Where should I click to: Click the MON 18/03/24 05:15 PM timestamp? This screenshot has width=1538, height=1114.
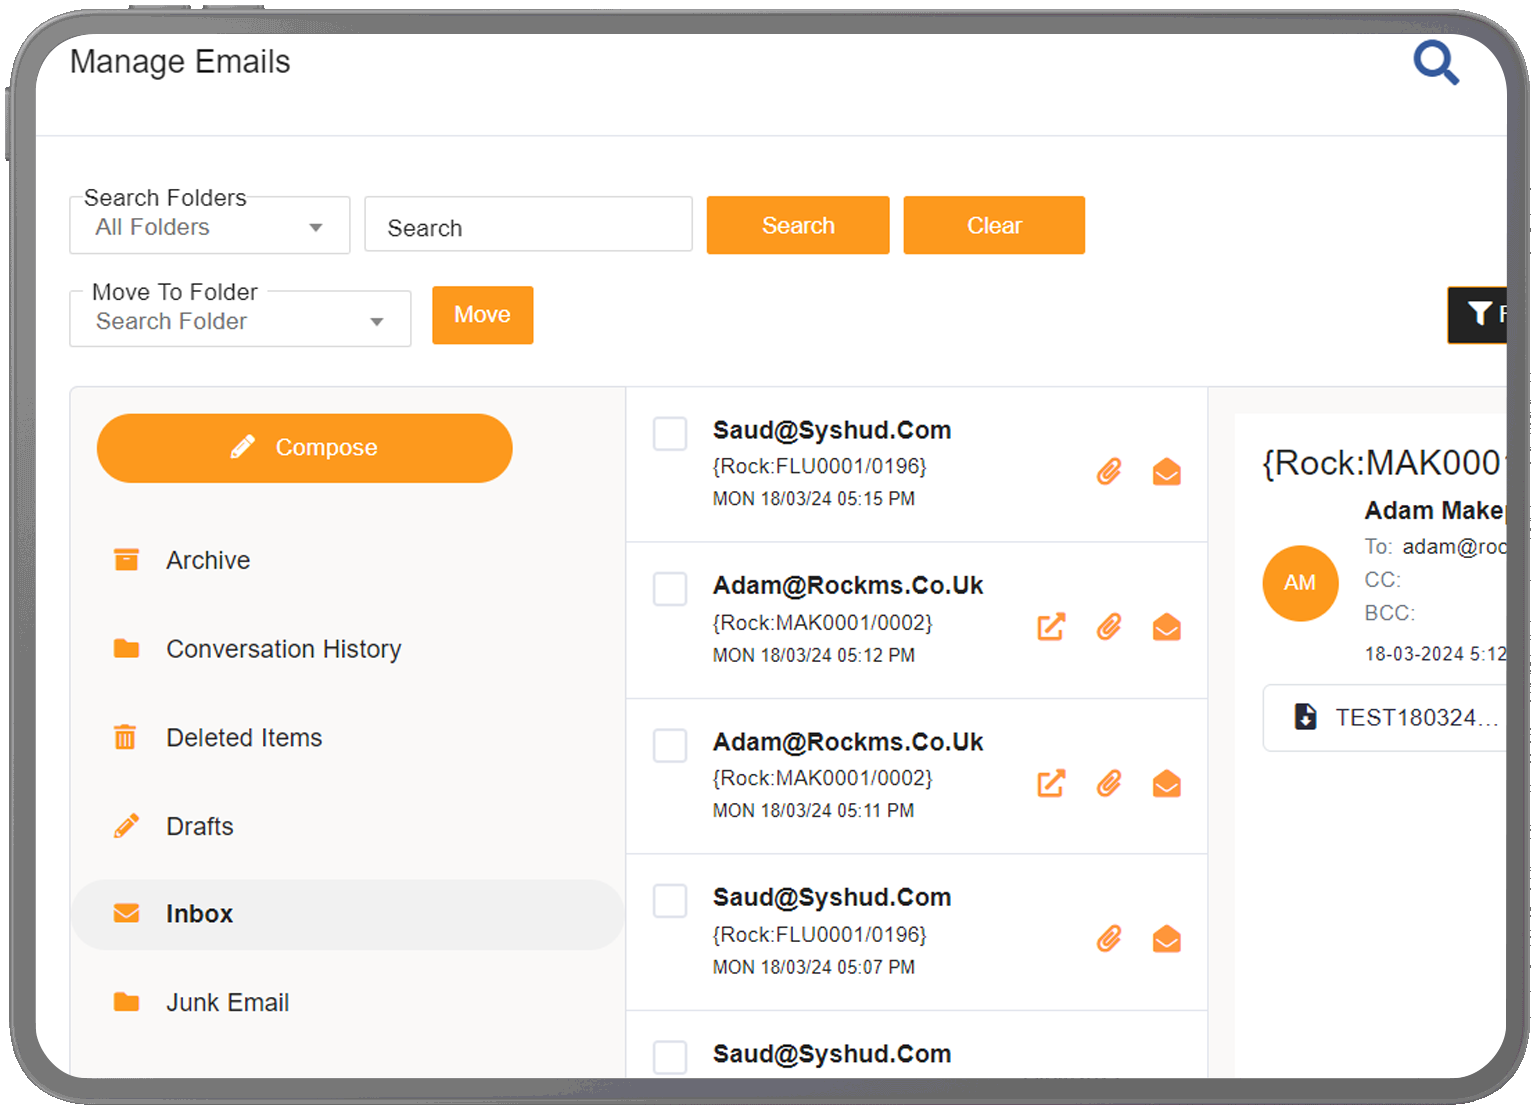click(x=813, y=498)
